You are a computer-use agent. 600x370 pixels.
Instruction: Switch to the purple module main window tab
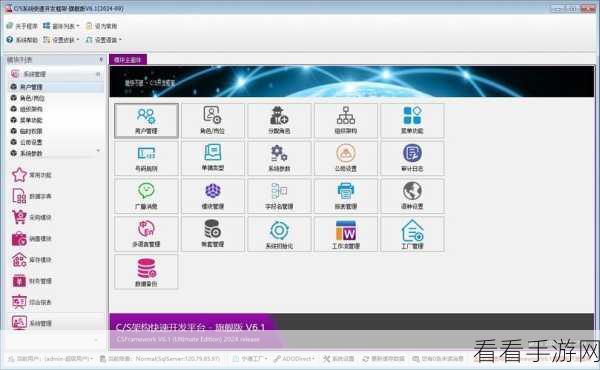click(x=128, y=60)
